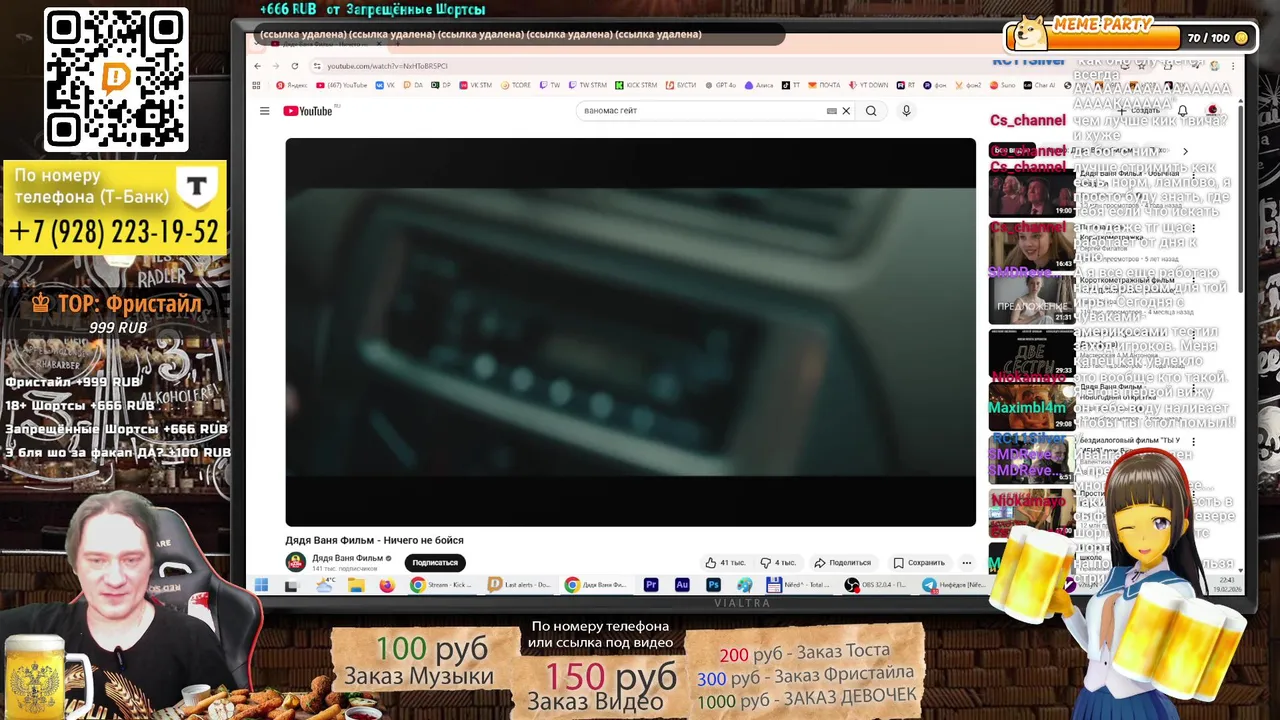Switch to Telegram taskbar window

pos(955,585)
